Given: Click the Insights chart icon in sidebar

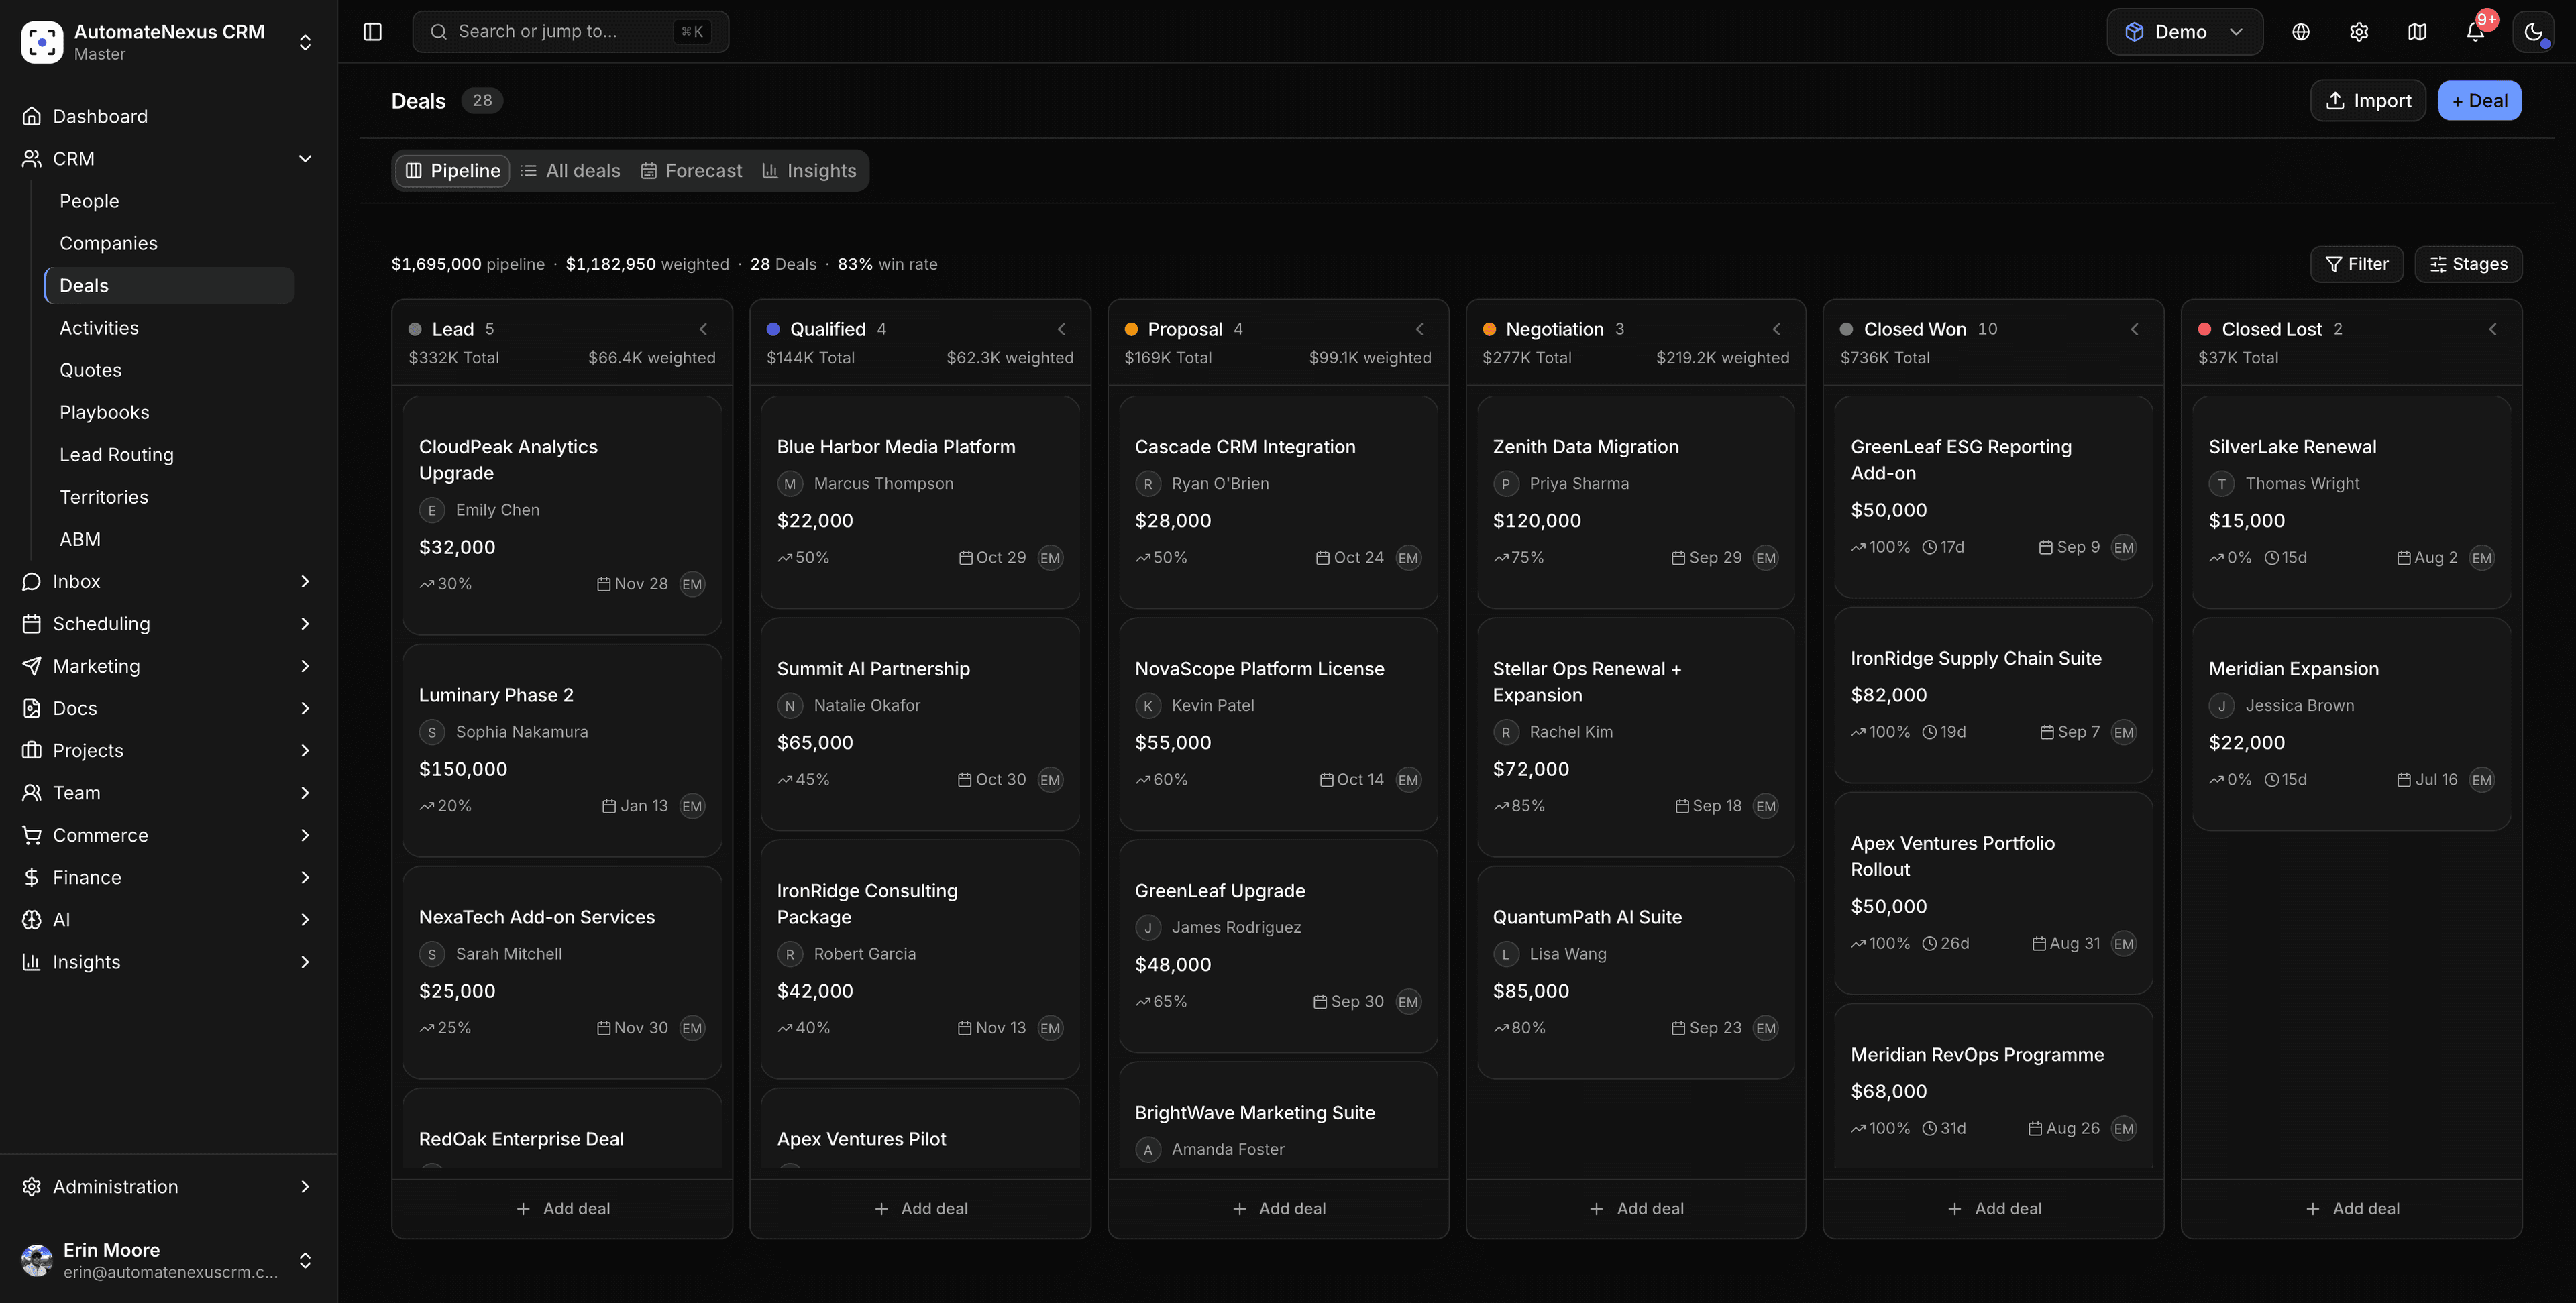Looking at the screenshot, I should pos(32,962).
